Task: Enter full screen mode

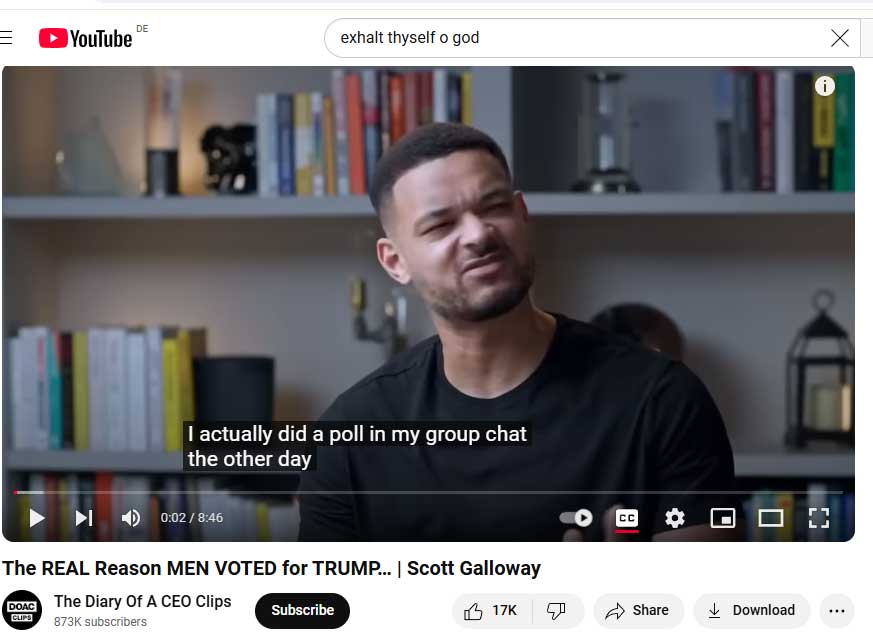Action: [x=818, y=518]
